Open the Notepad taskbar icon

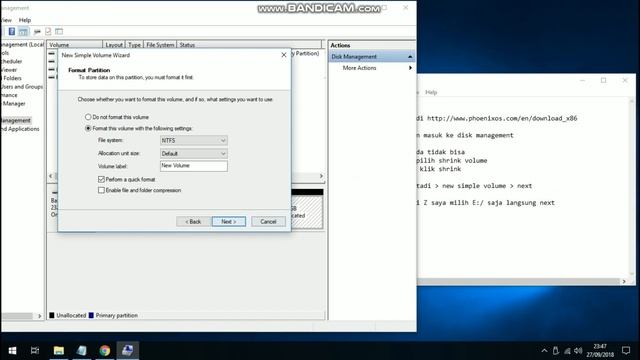(x=82, y=351)
